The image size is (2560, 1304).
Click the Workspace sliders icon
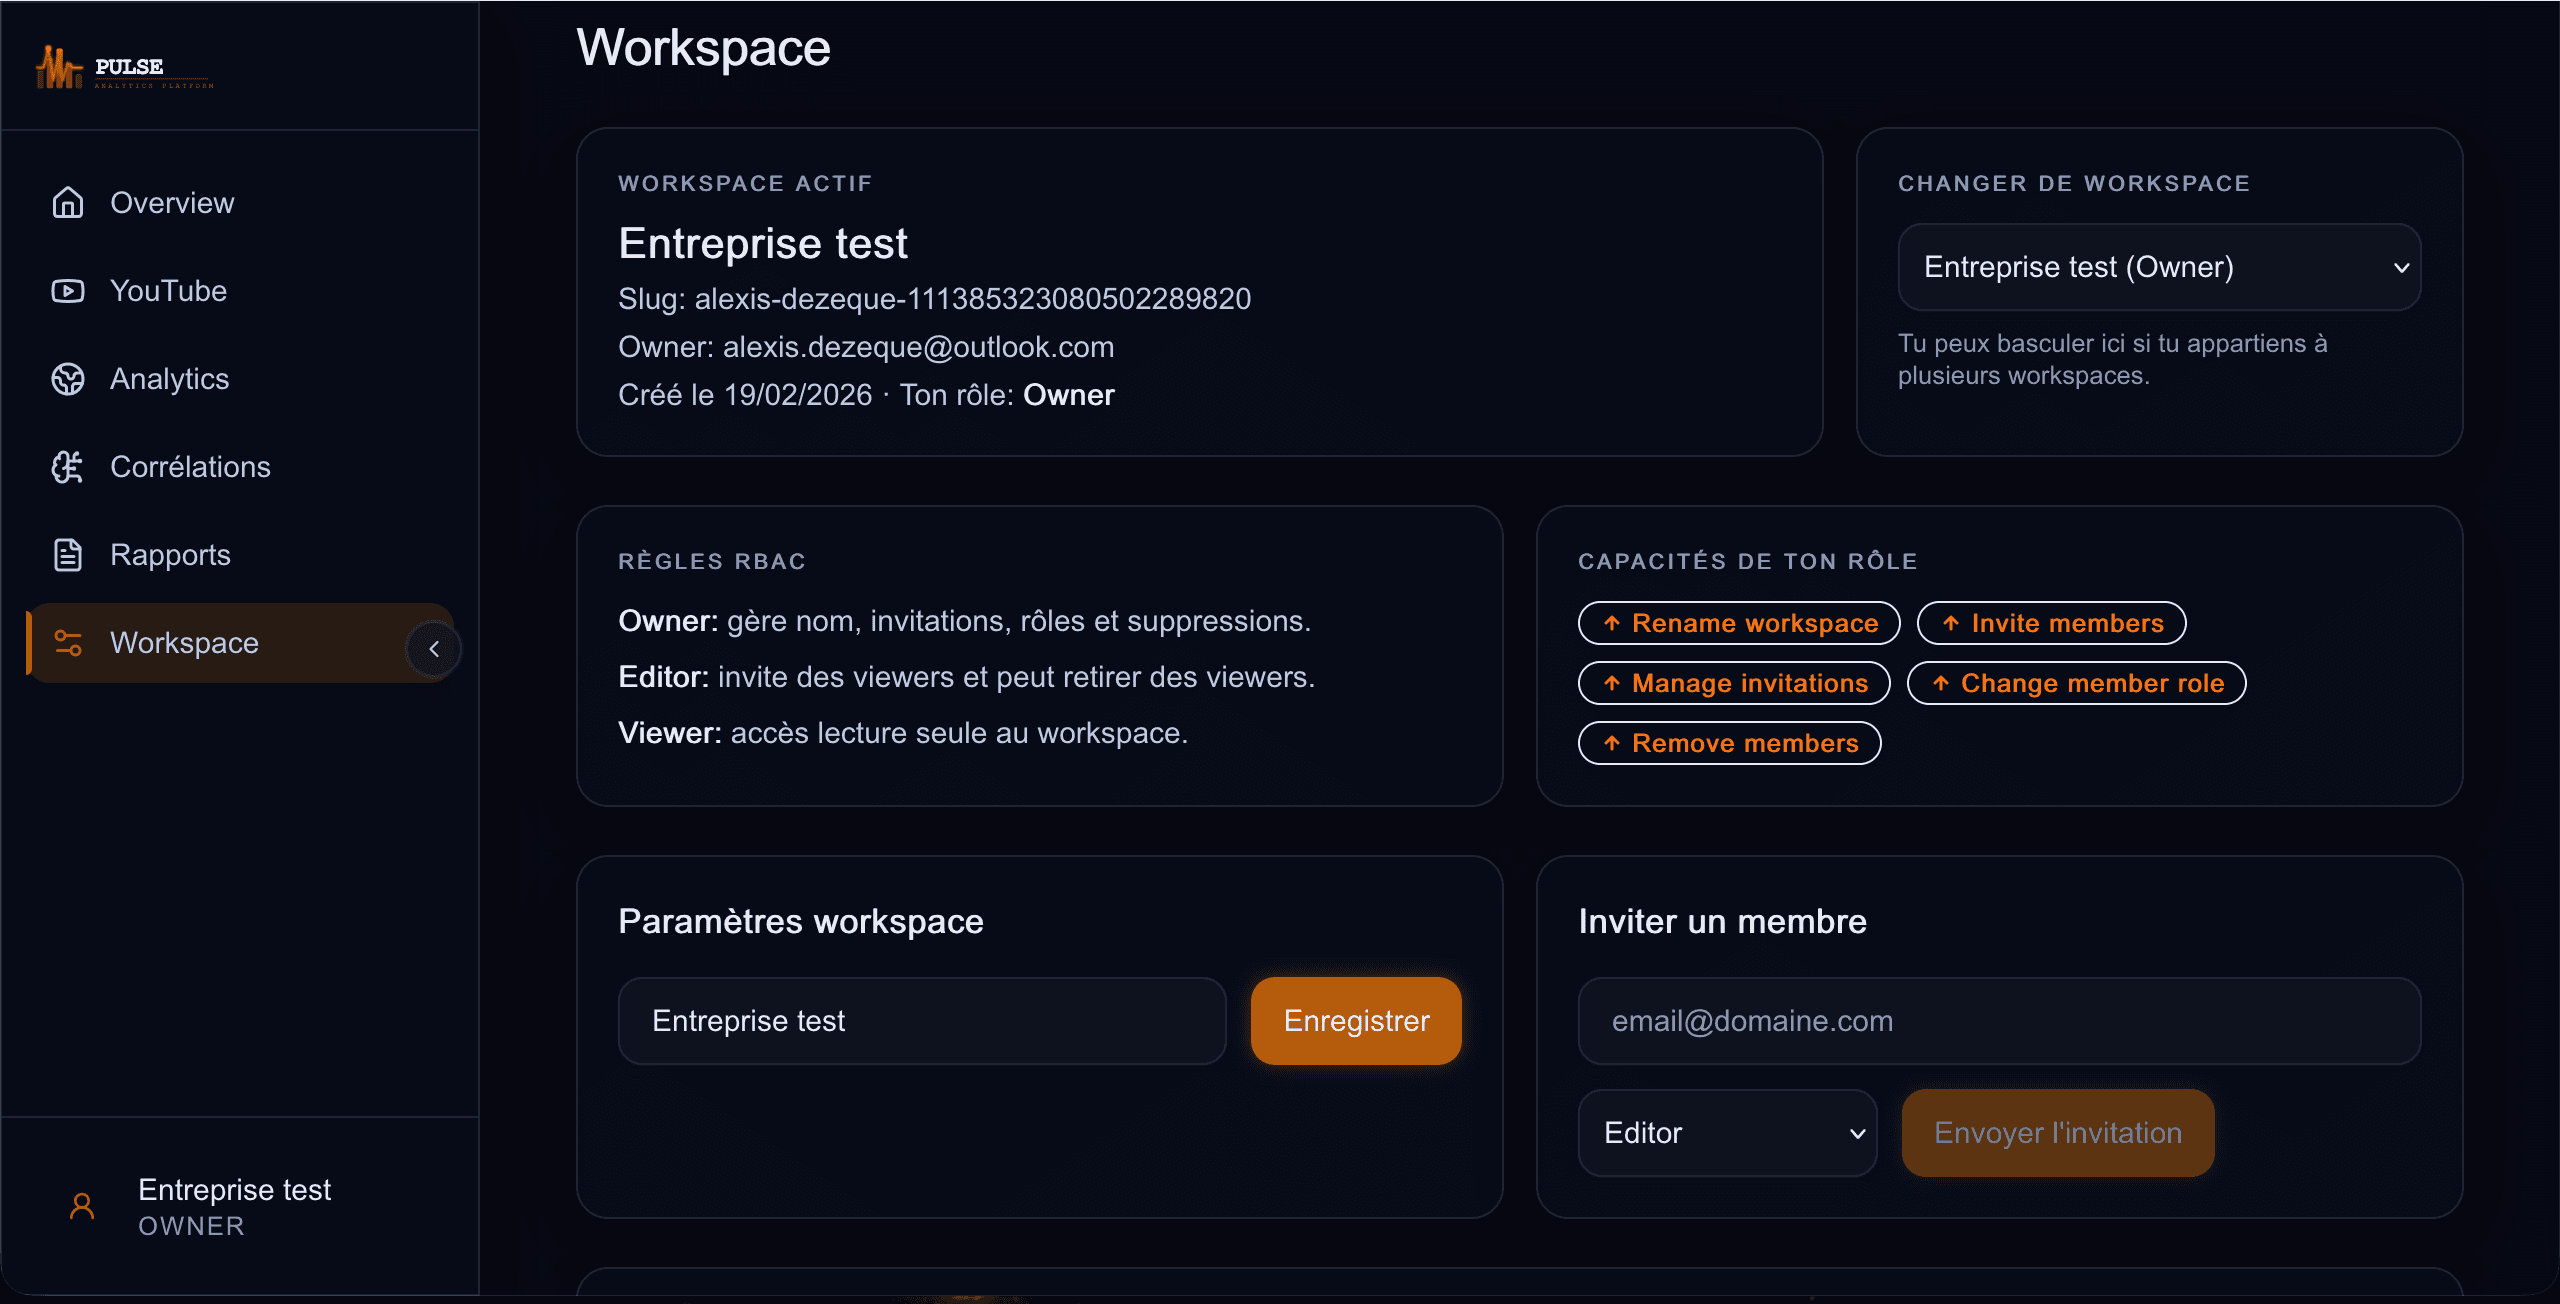[x=68, y=643]
